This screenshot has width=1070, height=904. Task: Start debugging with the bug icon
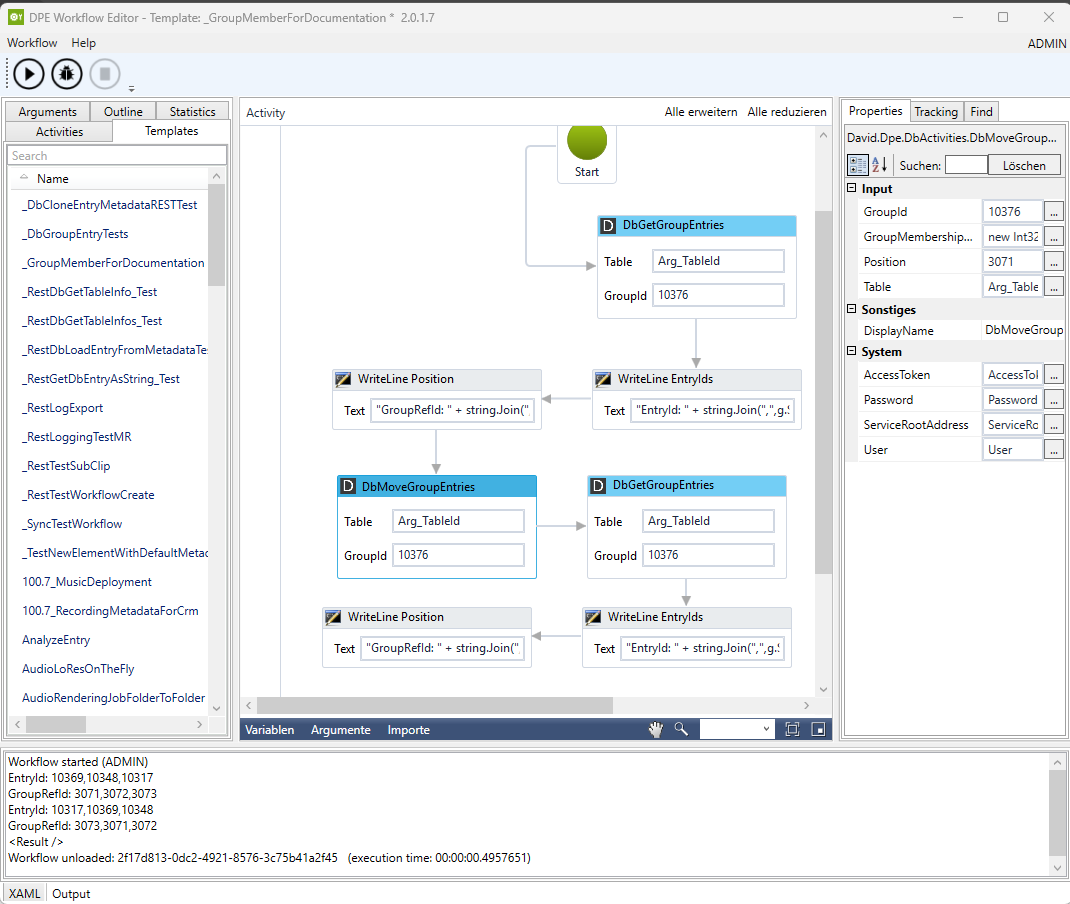click(x=67, y=74)
